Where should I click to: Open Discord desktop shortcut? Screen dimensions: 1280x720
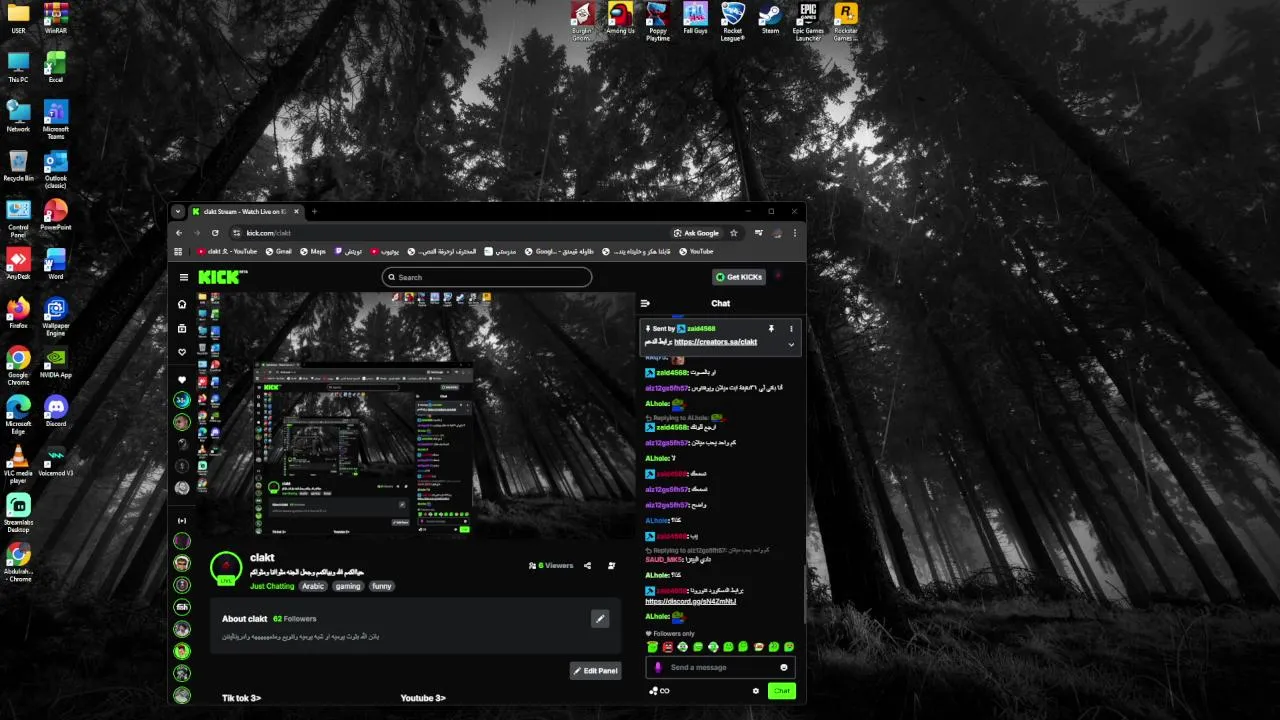coord(56,411)
